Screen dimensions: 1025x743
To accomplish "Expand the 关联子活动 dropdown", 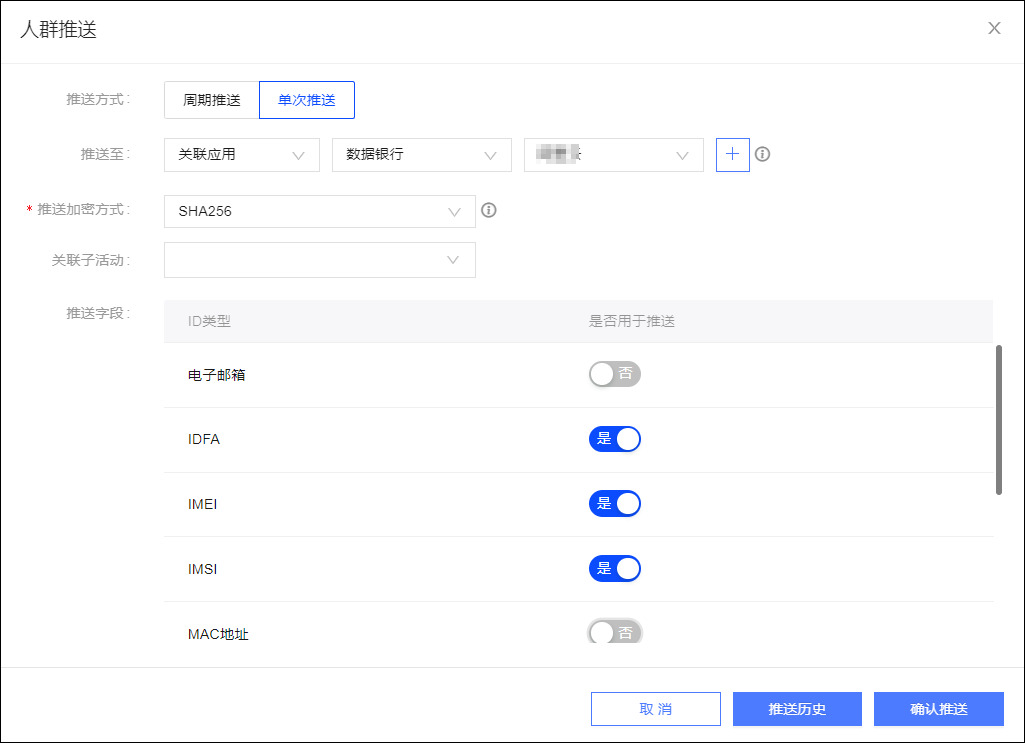I will tap(320, 260).
